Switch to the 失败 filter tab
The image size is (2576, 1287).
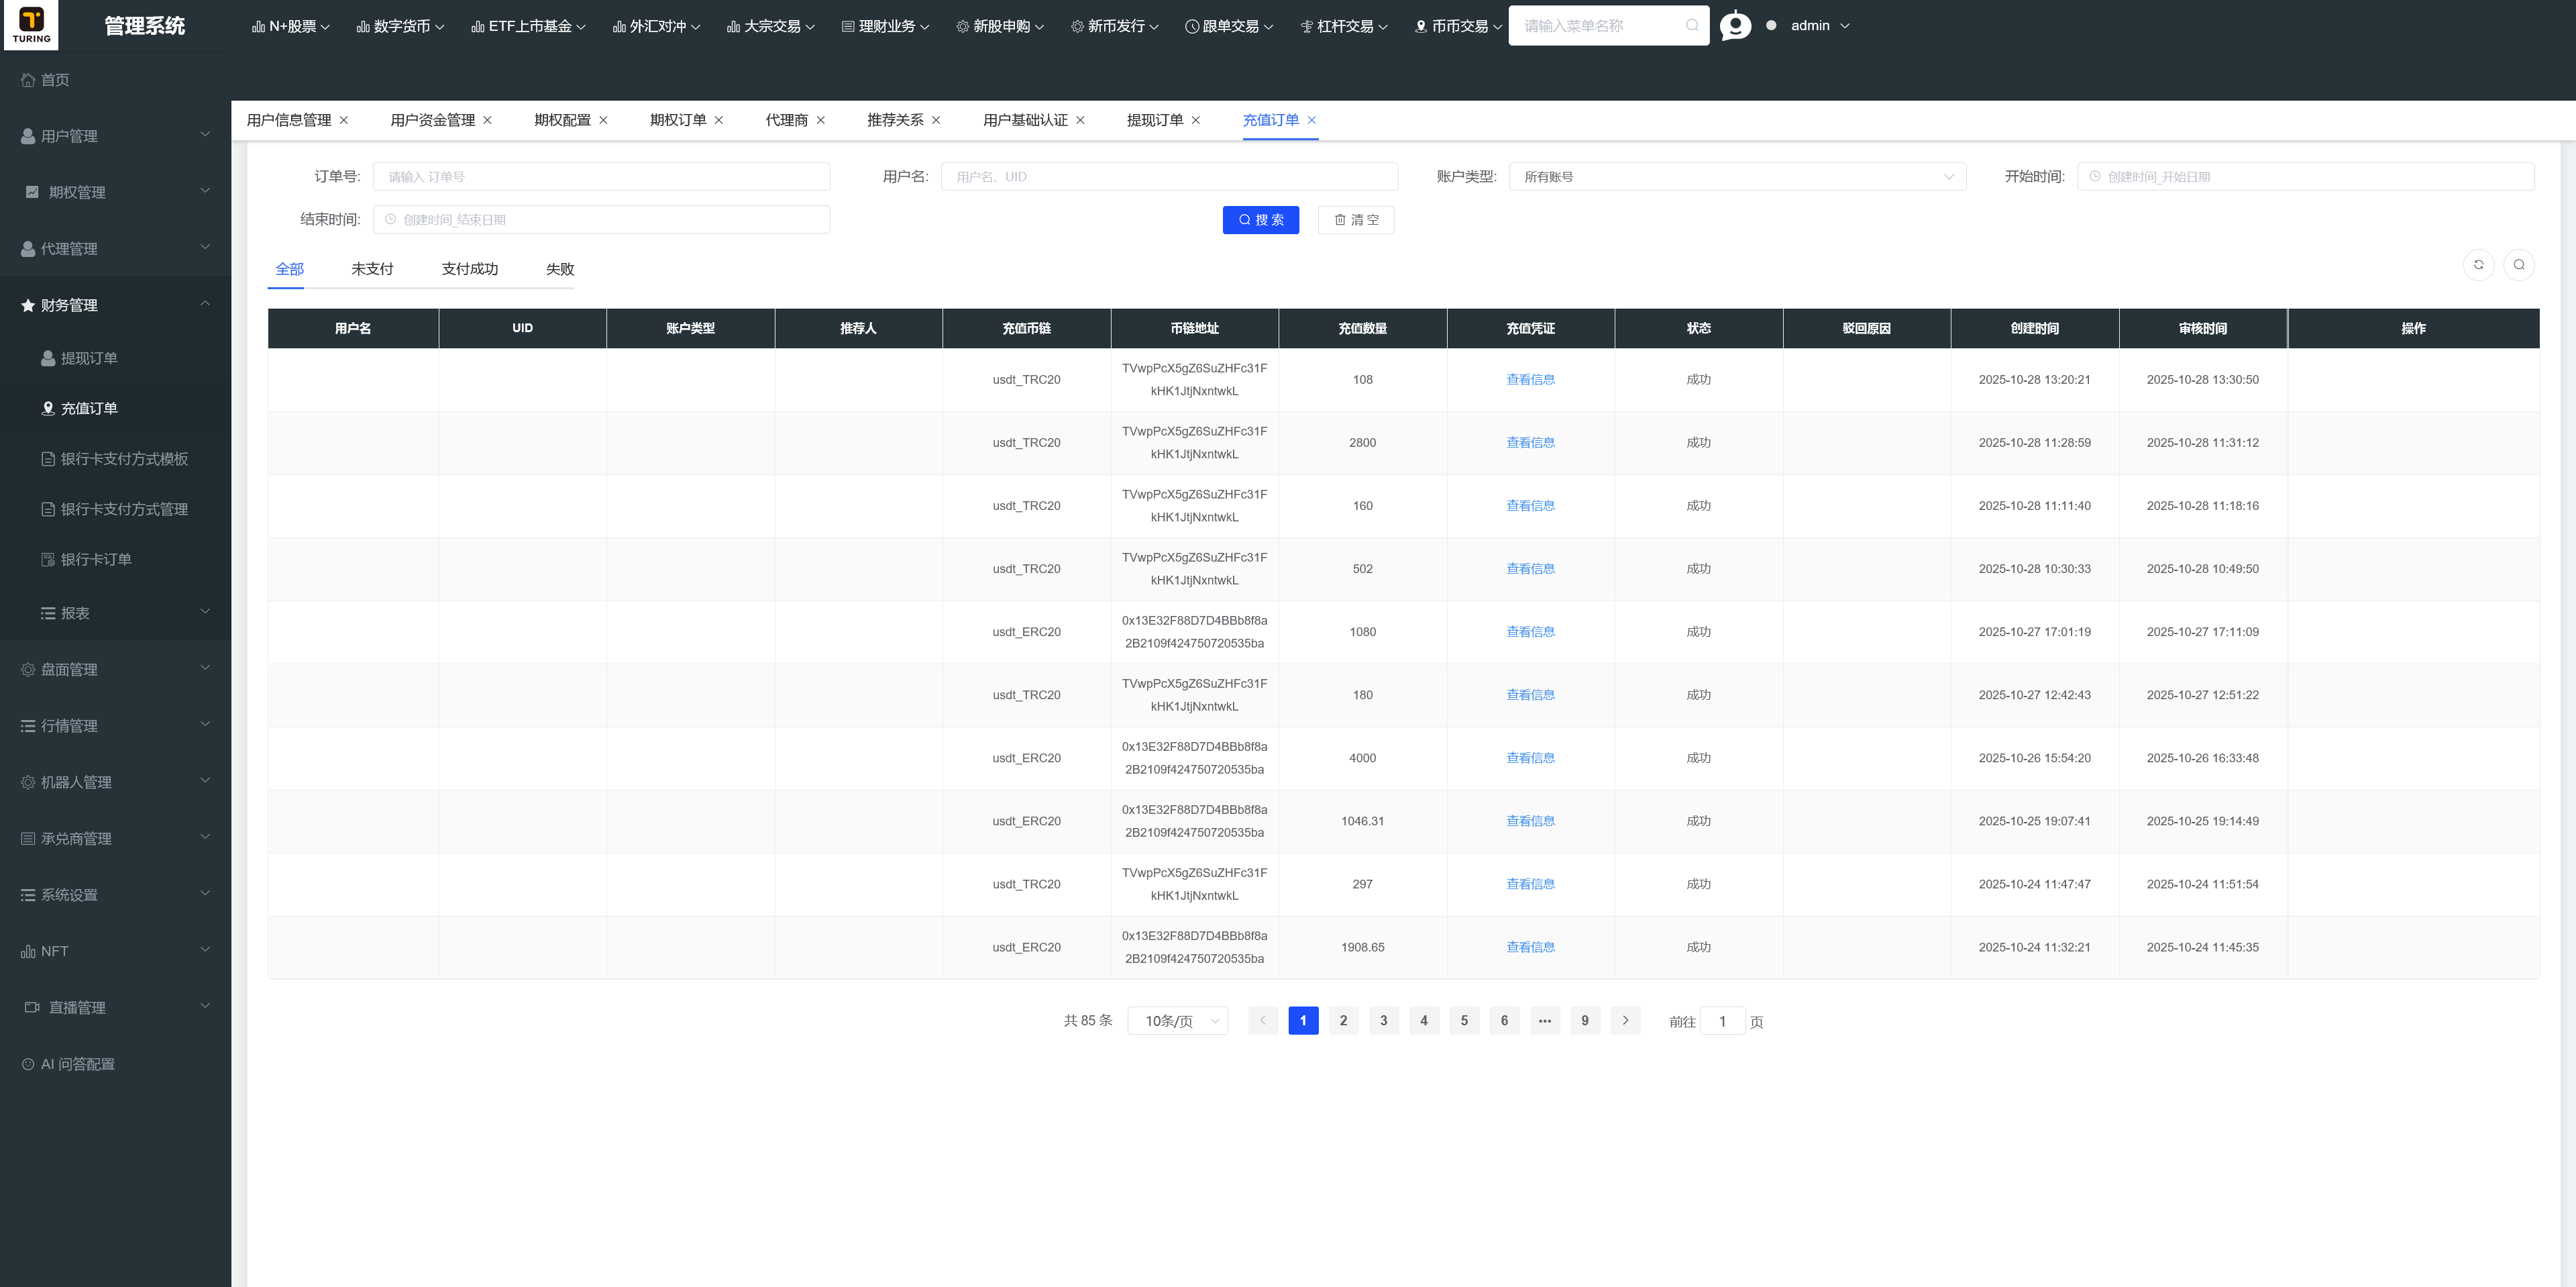coord(560,269)
